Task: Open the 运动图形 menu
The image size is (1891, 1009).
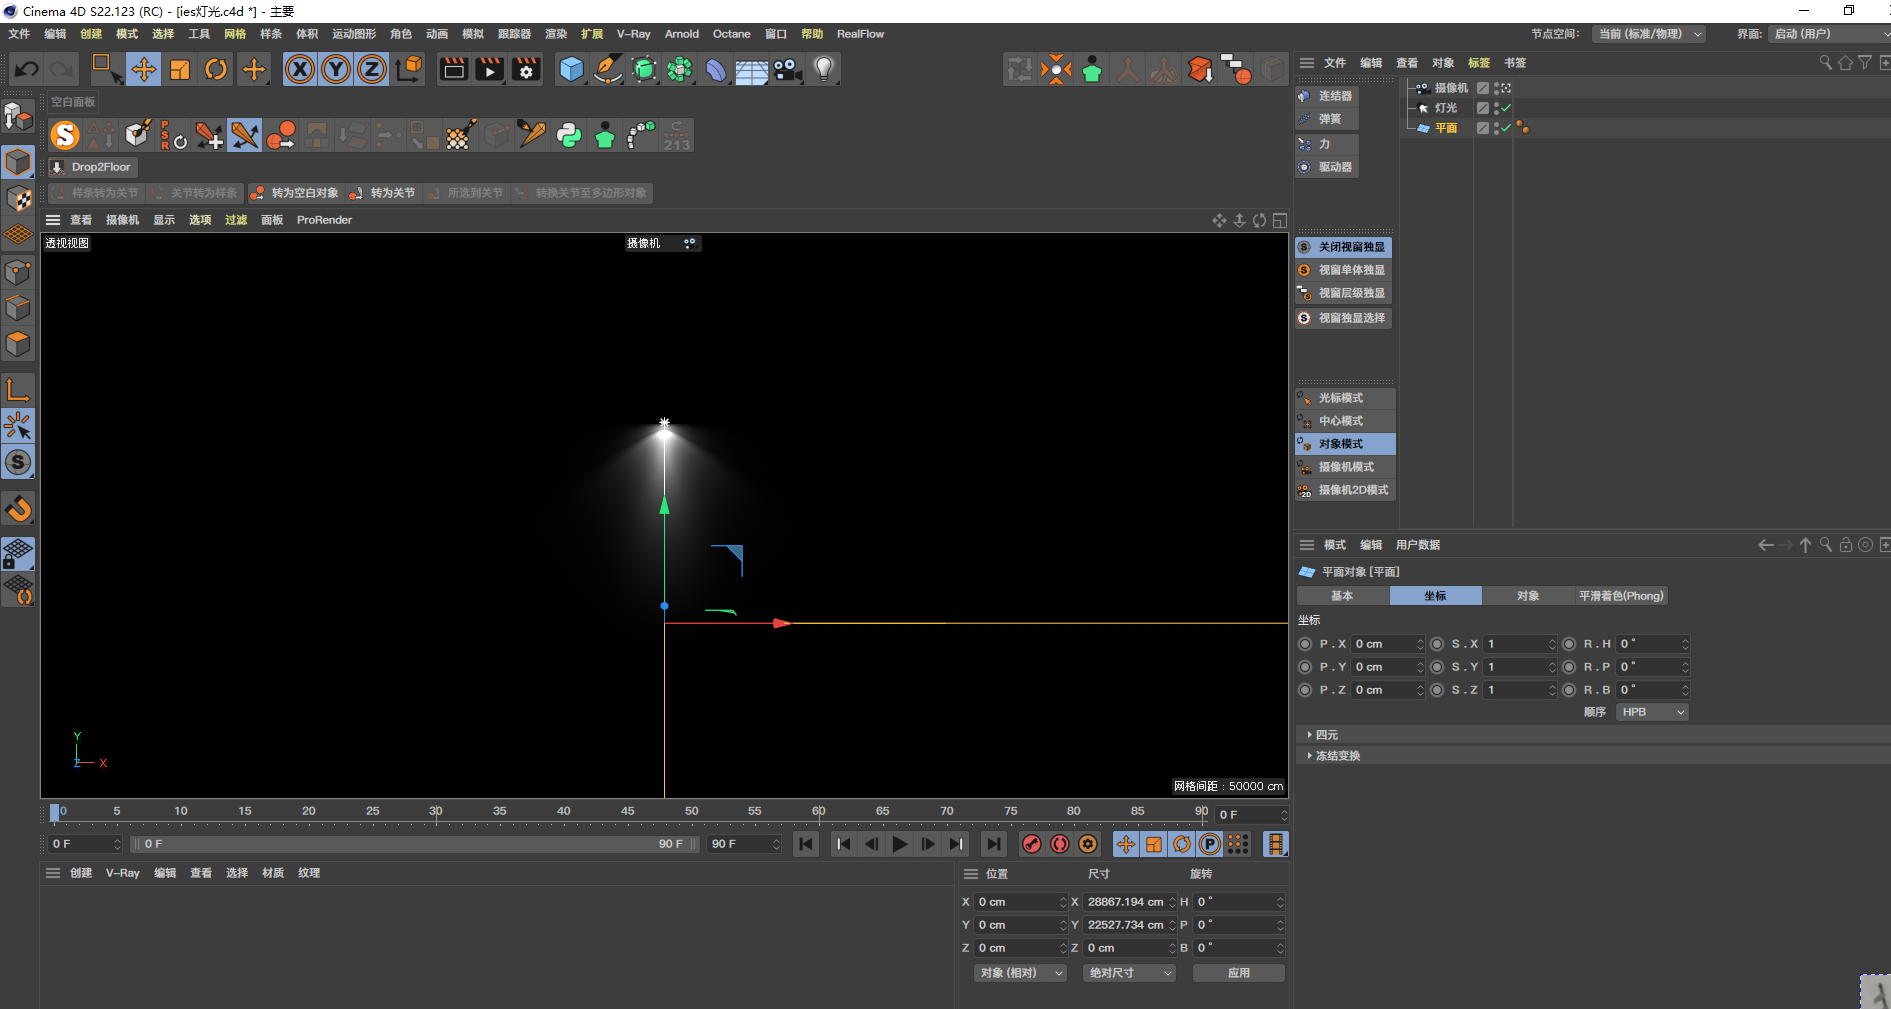Action: (354, 34)
